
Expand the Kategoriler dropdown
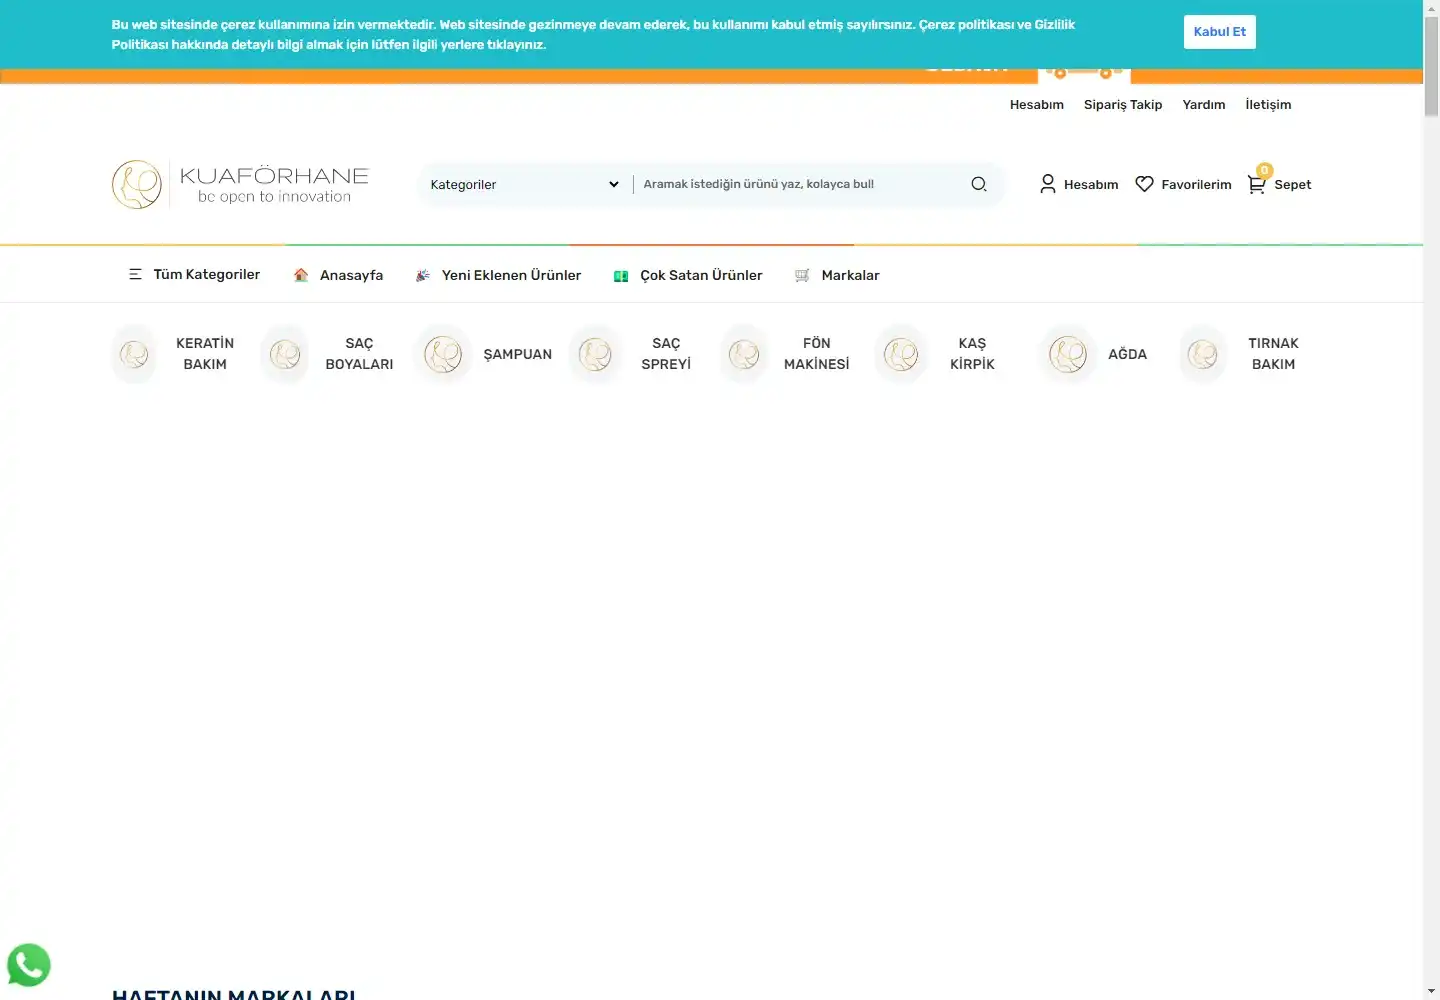pos(524,184)
